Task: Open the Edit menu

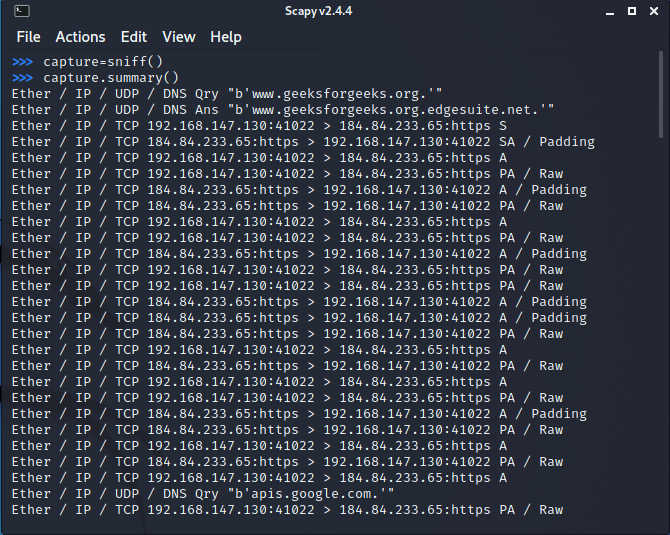Action: pyautogui.click(x=133, y=37)
